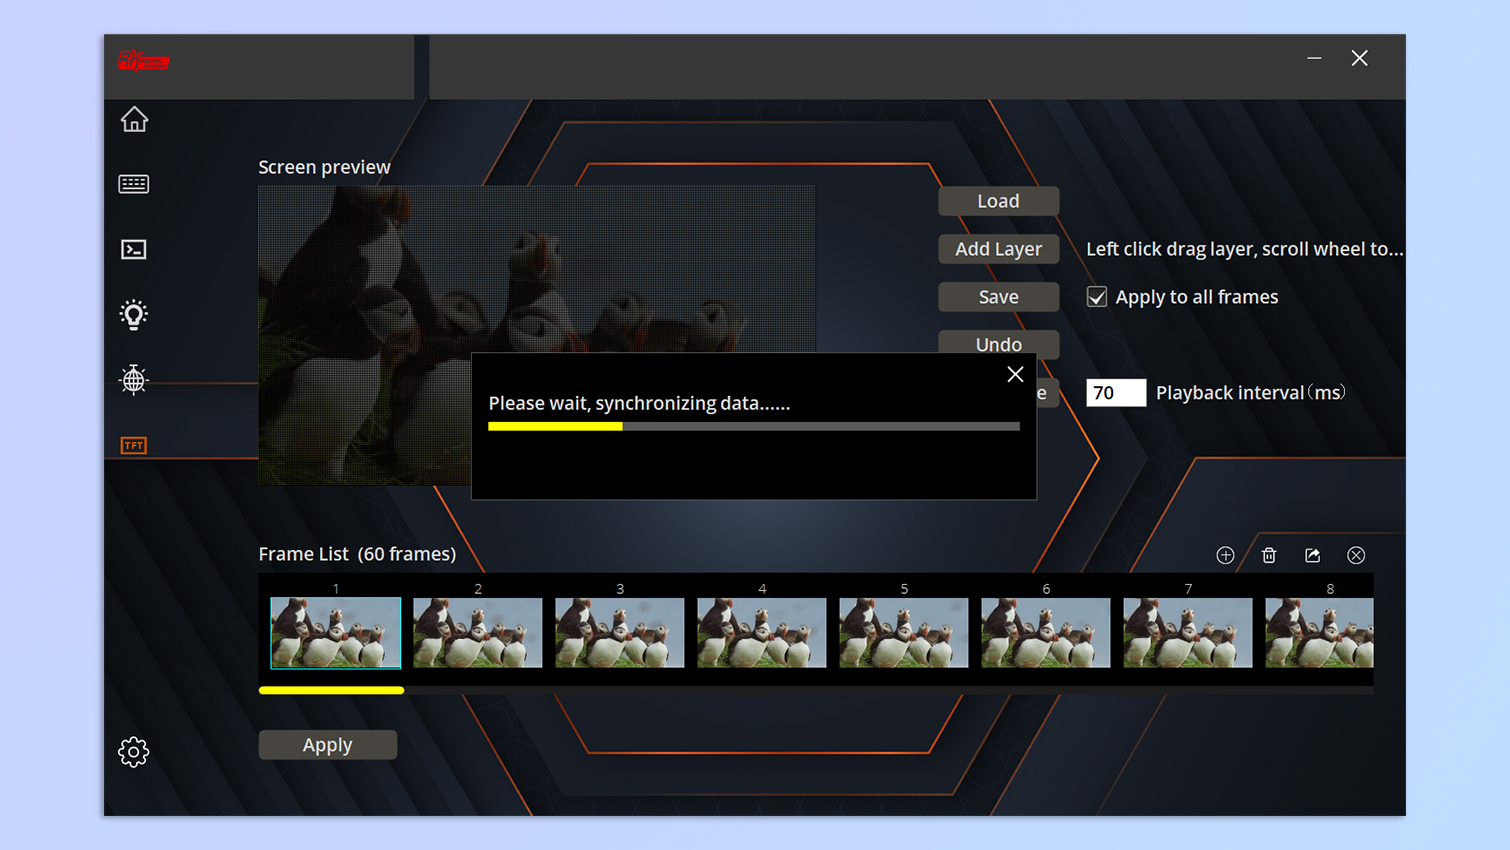The width and height of the screenshot is (1510, 850).
Task: Close the synchronizing data dialog
Action: pyautogui.click(x=1015, y=374)
